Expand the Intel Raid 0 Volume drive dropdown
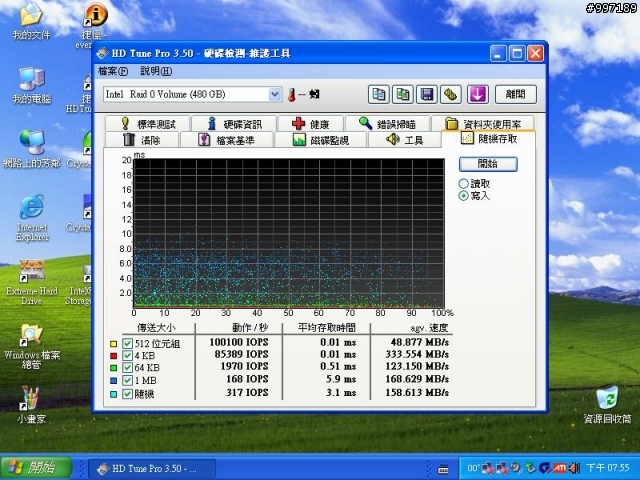The width and height of the screenshot is (640, 480). click(275, 95)
